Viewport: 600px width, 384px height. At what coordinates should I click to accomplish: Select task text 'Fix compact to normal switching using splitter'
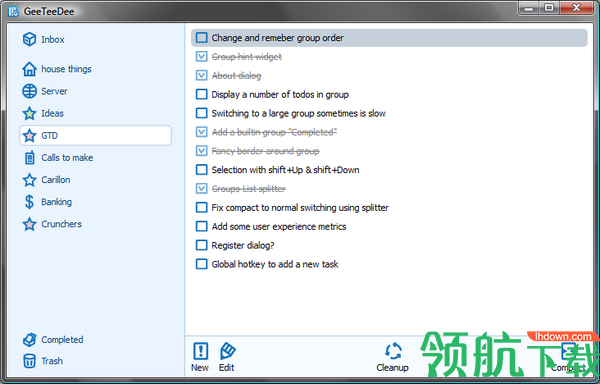(300, 207)
